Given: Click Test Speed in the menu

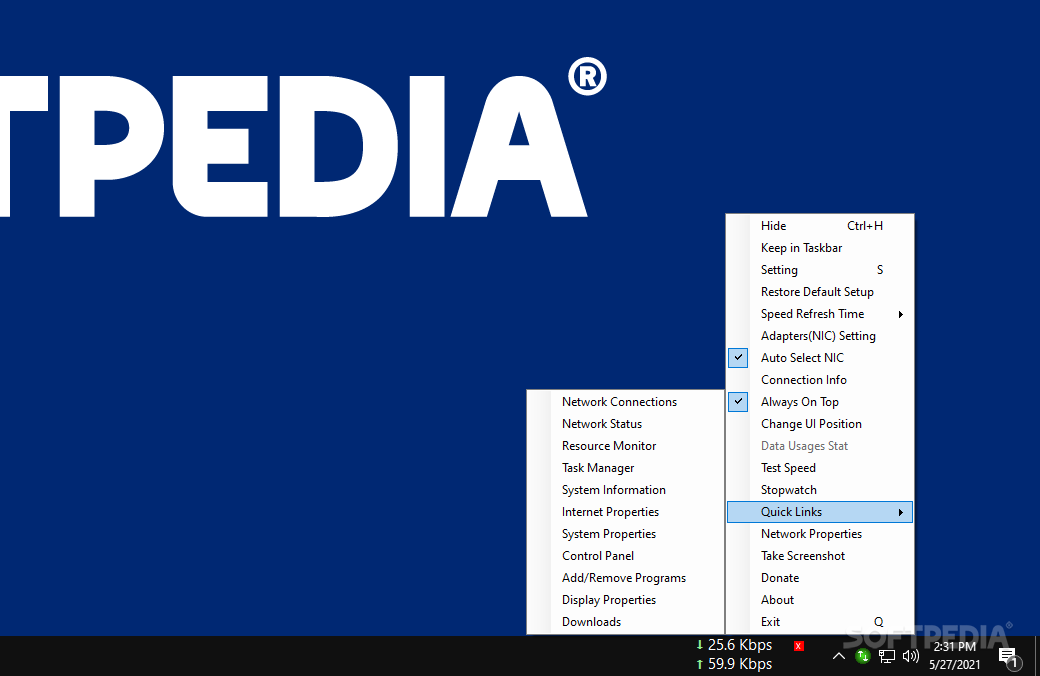Looking at the screenshot, I should coord(820,468).
